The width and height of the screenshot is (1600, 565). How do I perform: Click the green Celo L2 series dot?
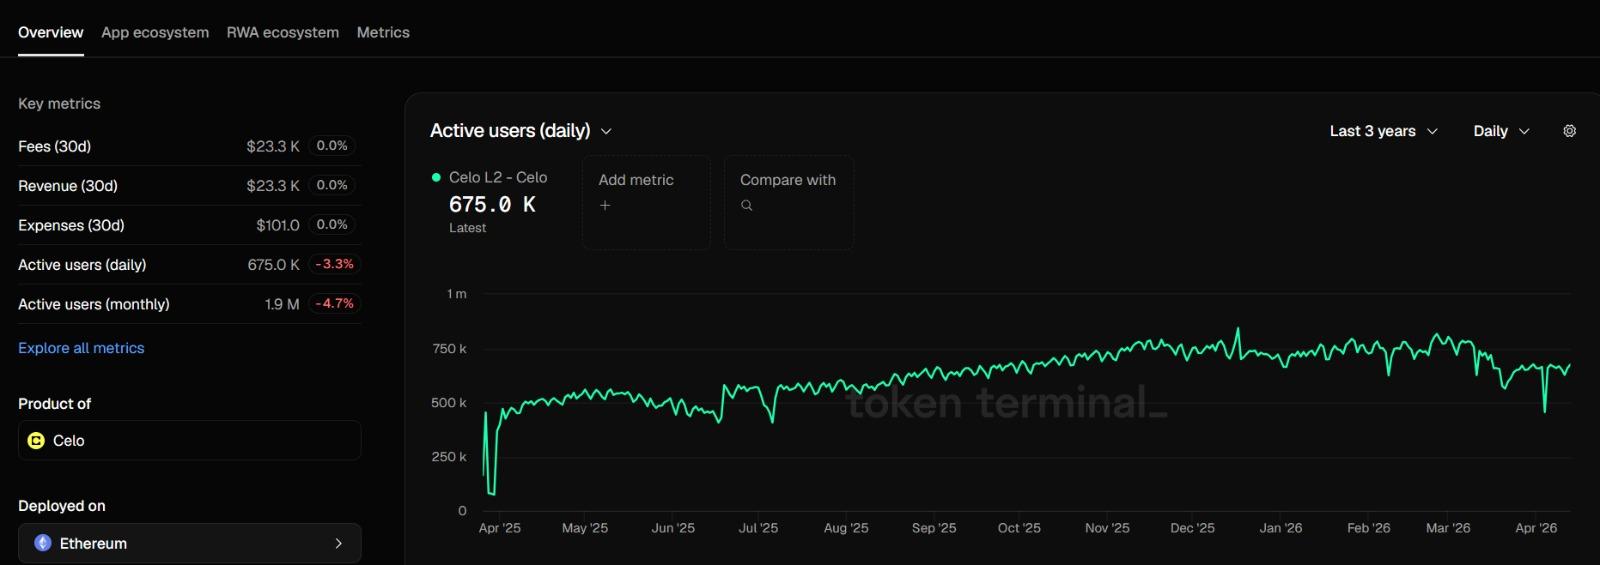click(436, 177)
